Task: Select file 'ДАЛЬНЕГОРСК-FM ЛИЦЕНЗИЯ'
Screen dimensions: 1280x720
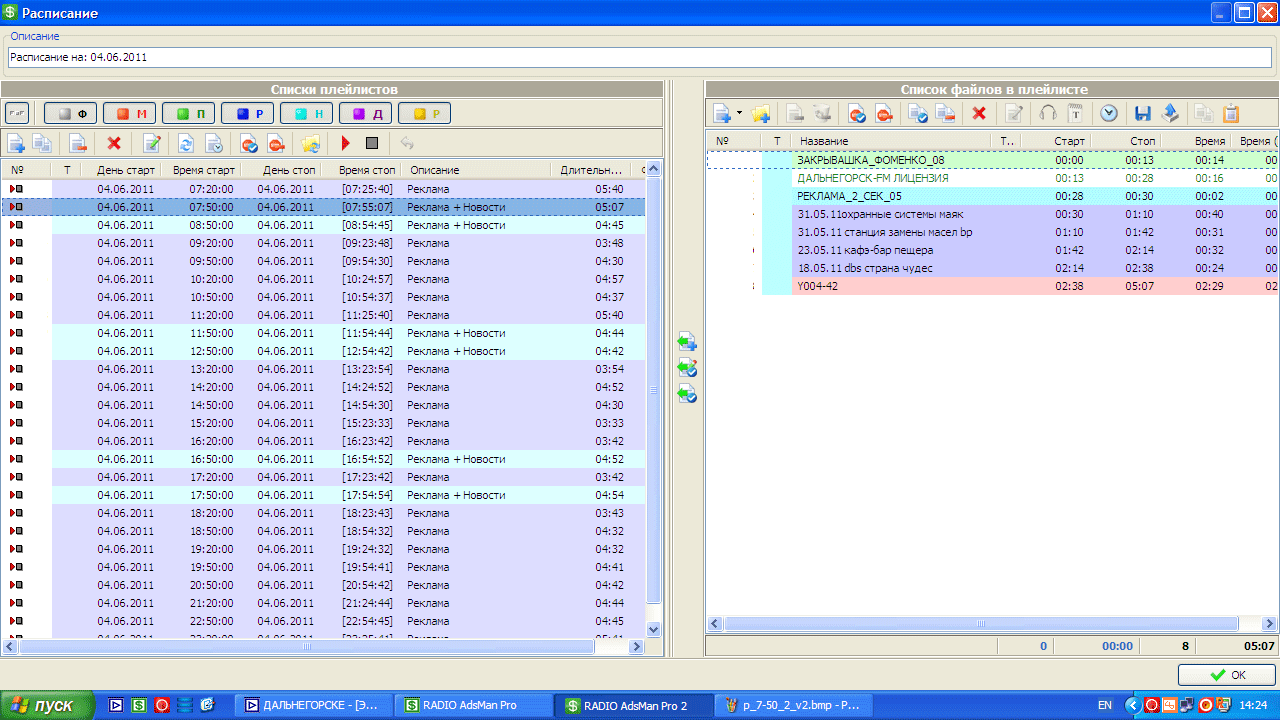Action: pos(993,177)
